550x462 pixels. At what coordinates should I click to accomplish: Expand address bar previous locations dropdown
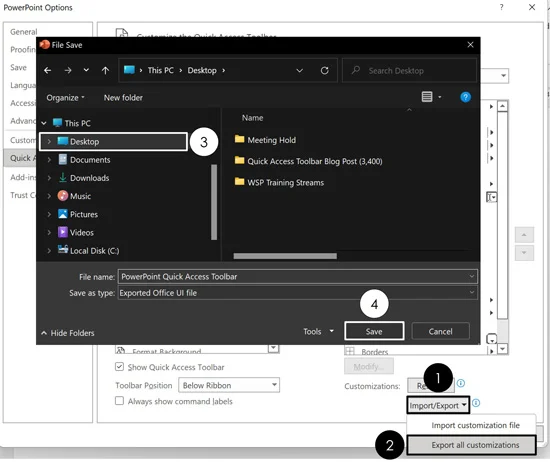pyautogui.click(x=299, y=71)
